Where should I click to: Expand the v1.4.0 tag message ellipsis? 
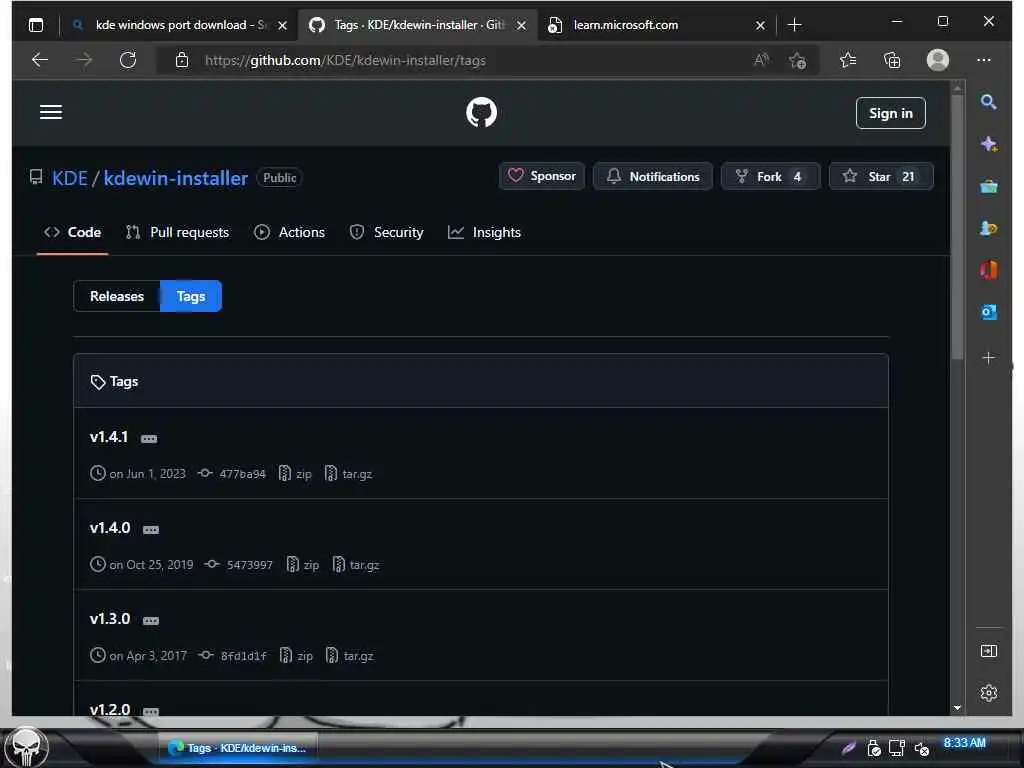point(151,530)
